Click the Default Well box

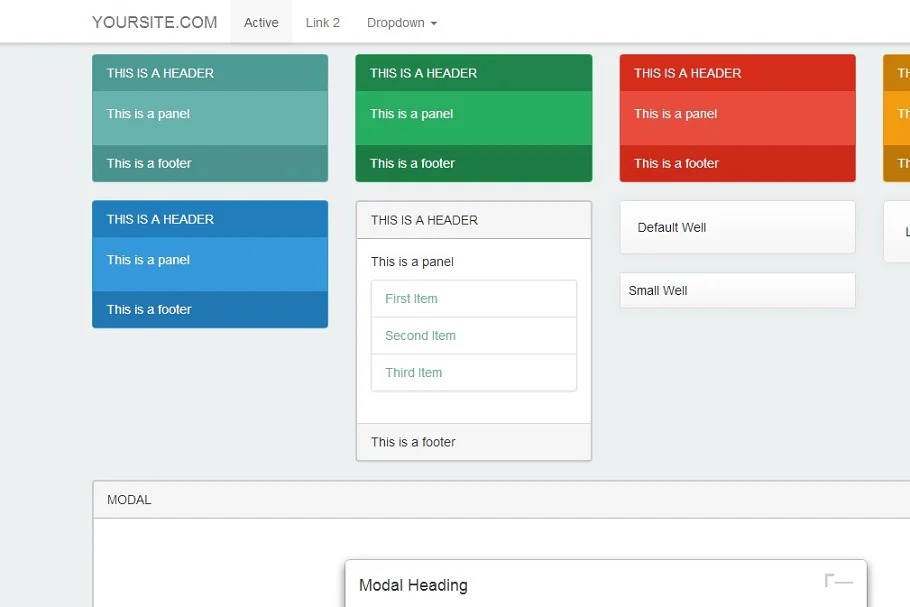(737, 227)
